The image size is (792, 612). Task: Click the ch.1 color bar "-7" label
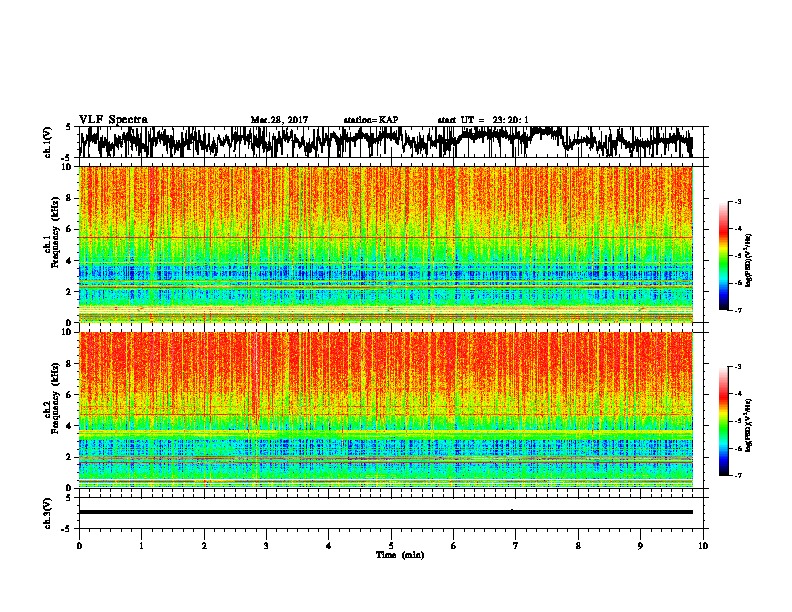coord(738,310)
